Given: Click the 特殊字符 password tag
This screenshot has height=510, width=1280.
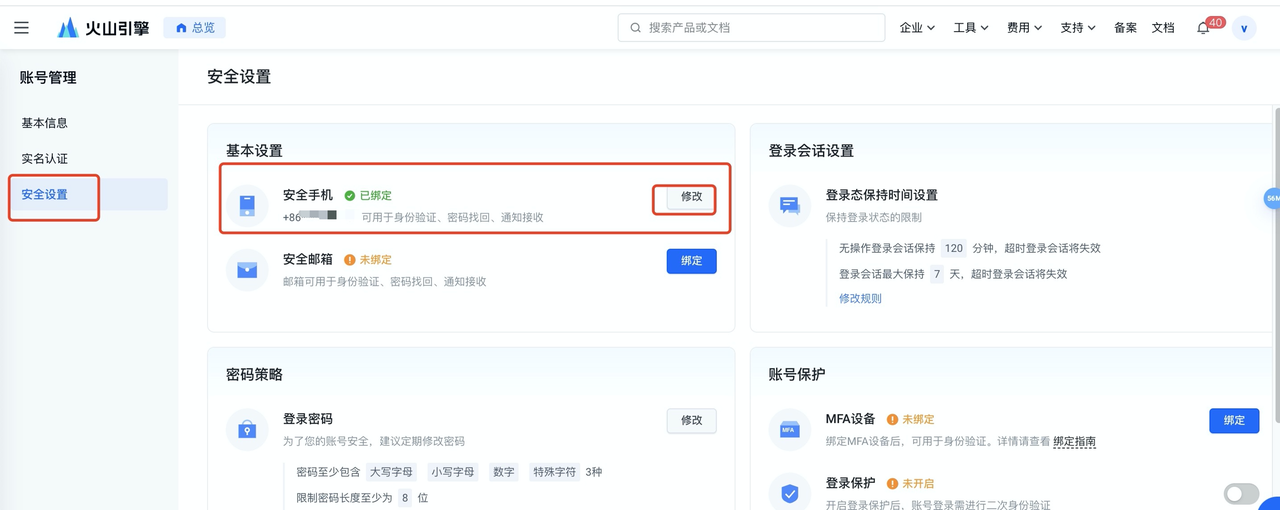Looking at the screenshot, I should (555, 472).
